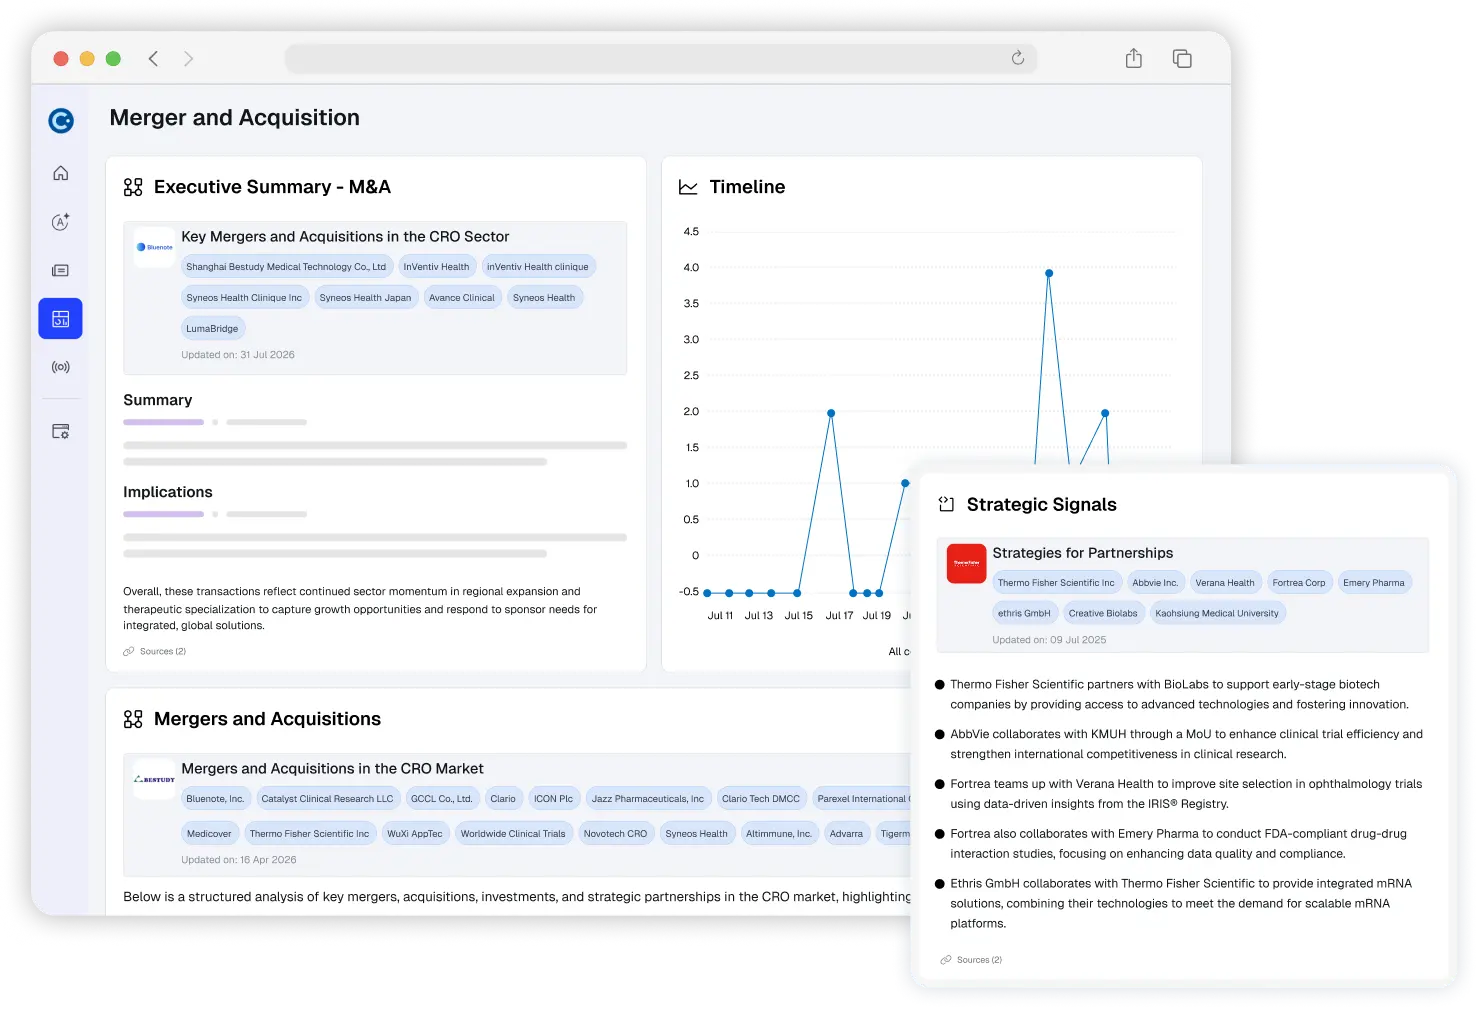Choose the Jazz Pharmaceuticals, Inc tag

pos(648,799)
